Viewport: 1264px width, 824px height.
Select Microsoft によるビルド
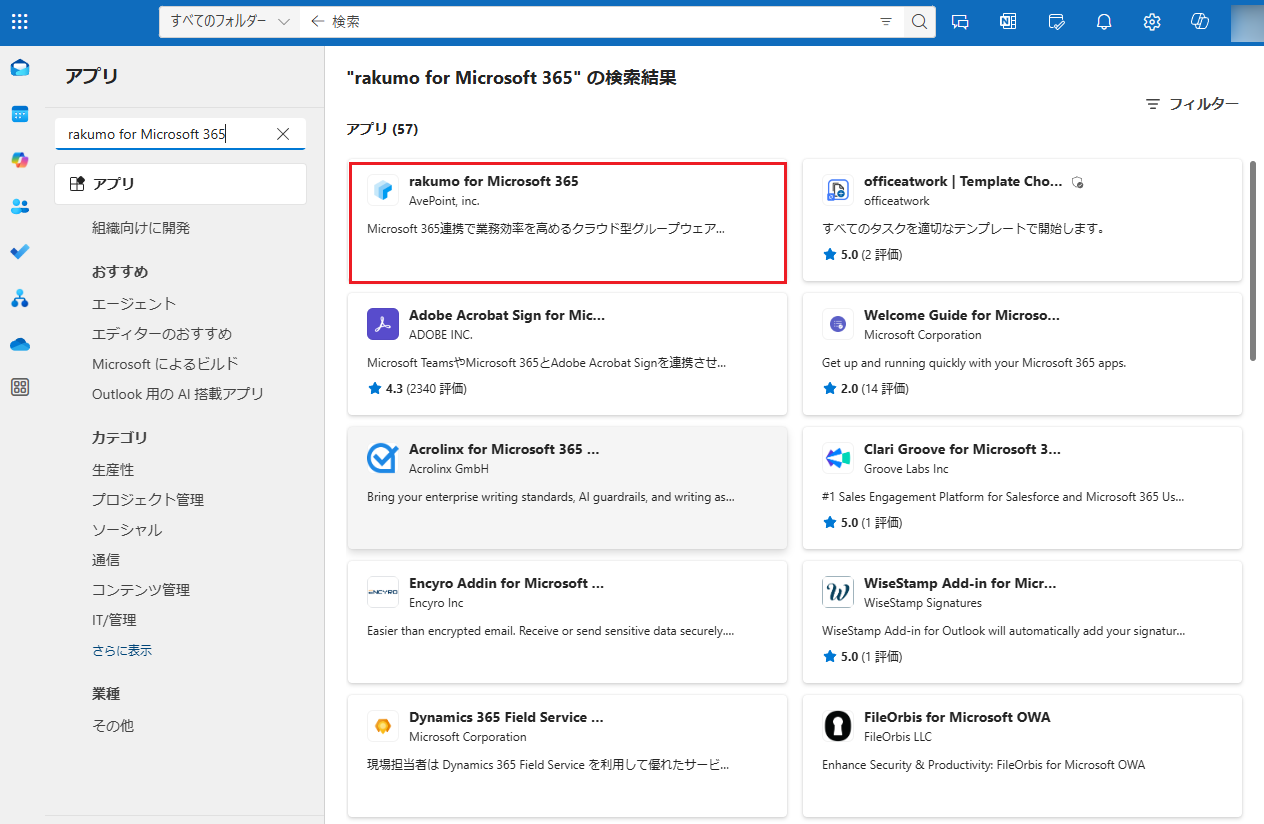[165, 364]
